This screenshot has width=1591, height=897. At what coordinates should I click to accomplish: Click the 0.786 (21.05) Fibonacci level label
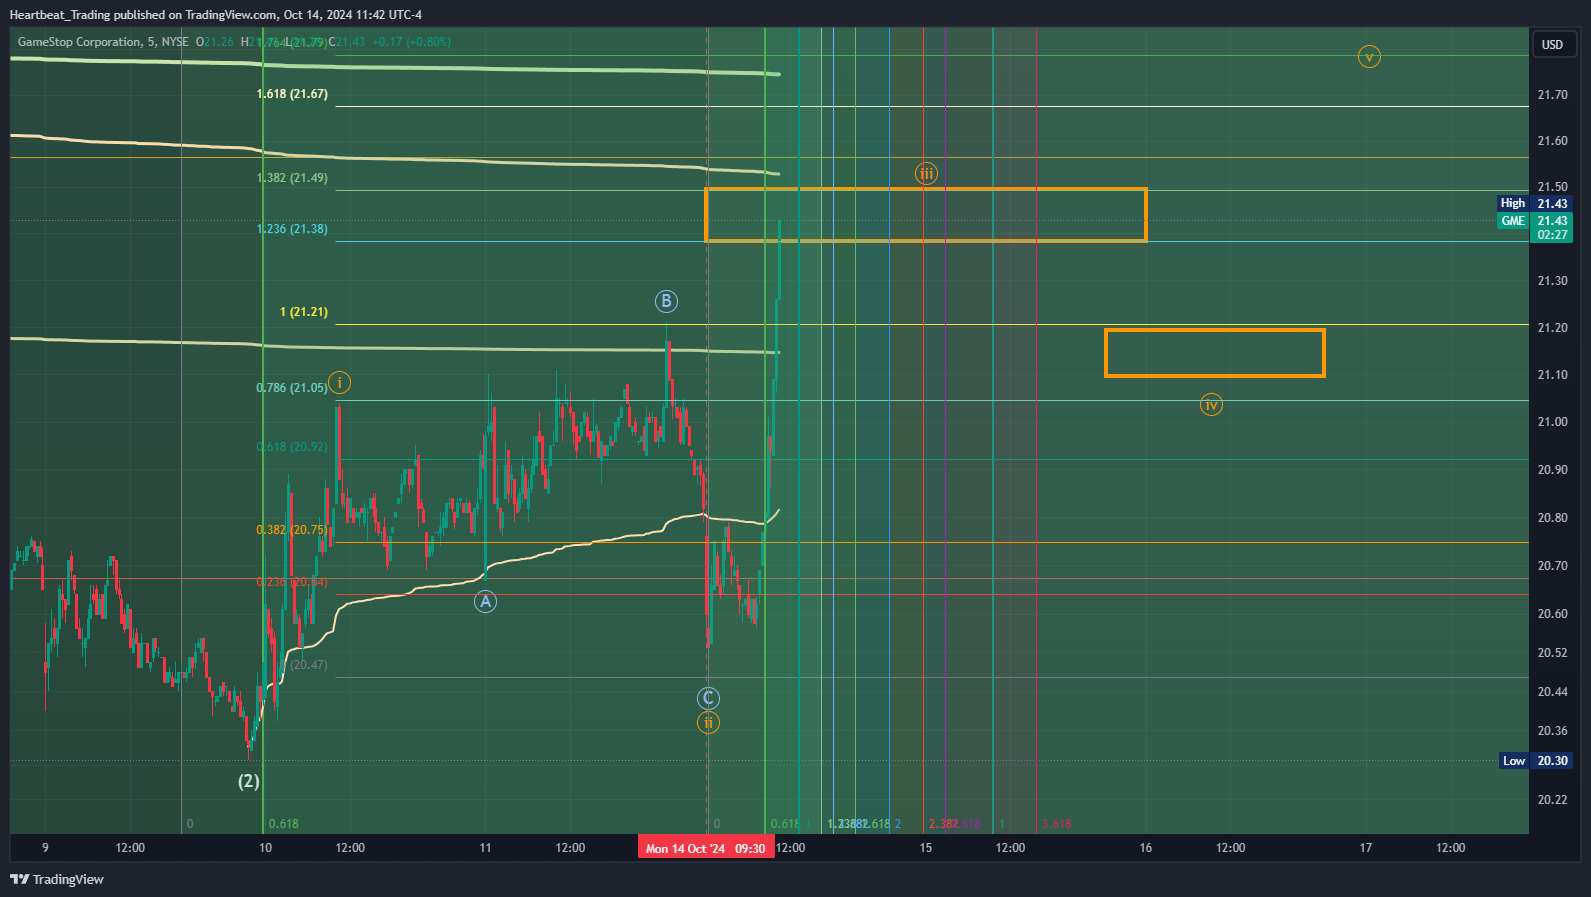pos(292,388)
